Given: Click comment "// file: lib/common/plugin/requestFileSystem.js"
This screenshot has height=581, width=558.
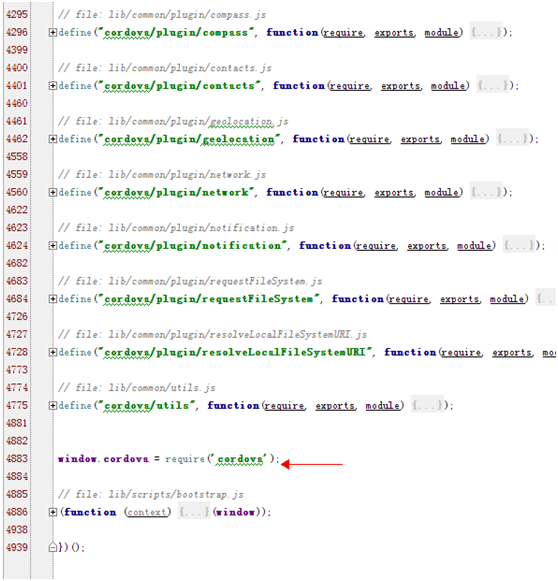Looking at the screenshot, I should [190, 282].
